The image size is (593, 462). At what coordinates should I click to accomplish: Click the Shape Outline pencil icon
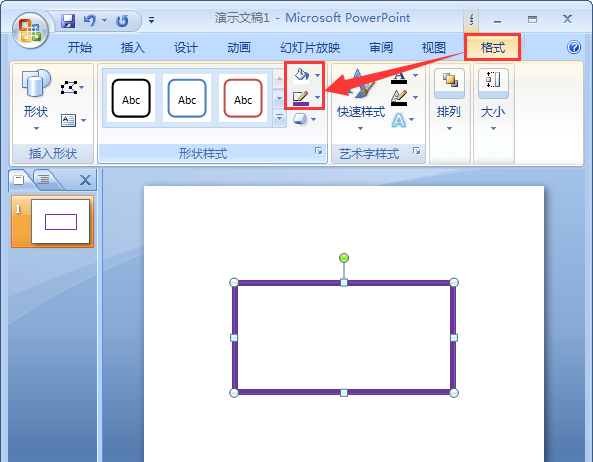click(301, 98)
